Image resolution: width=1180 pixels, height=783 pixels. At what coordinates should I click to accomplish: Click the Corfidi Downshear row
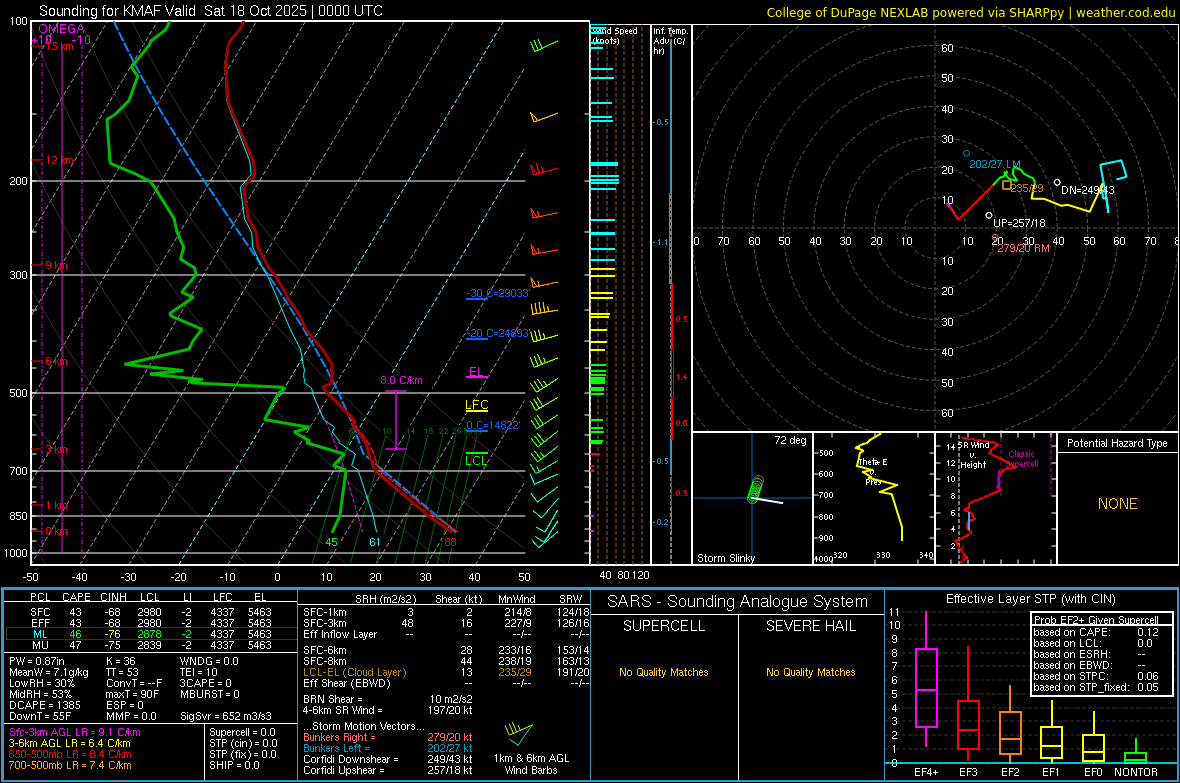388,759
